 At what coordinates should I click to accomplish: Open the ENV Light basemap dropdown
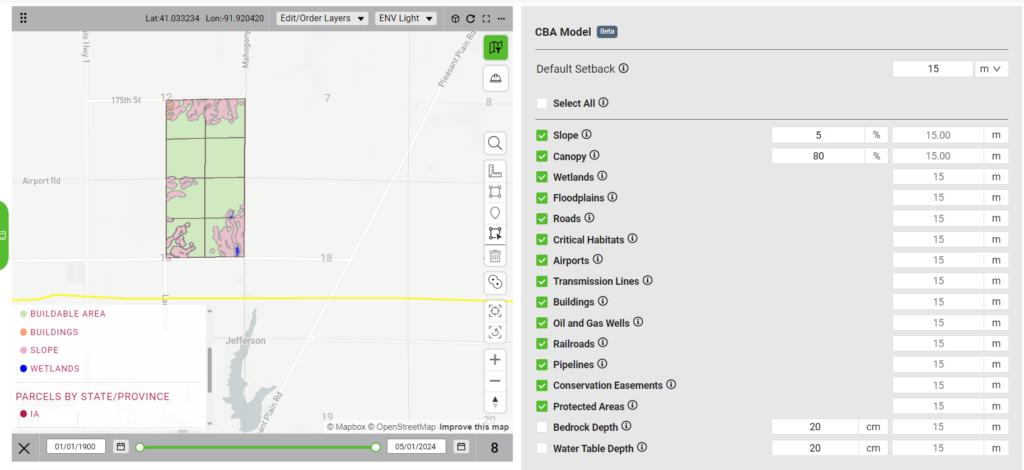(406, 18)
